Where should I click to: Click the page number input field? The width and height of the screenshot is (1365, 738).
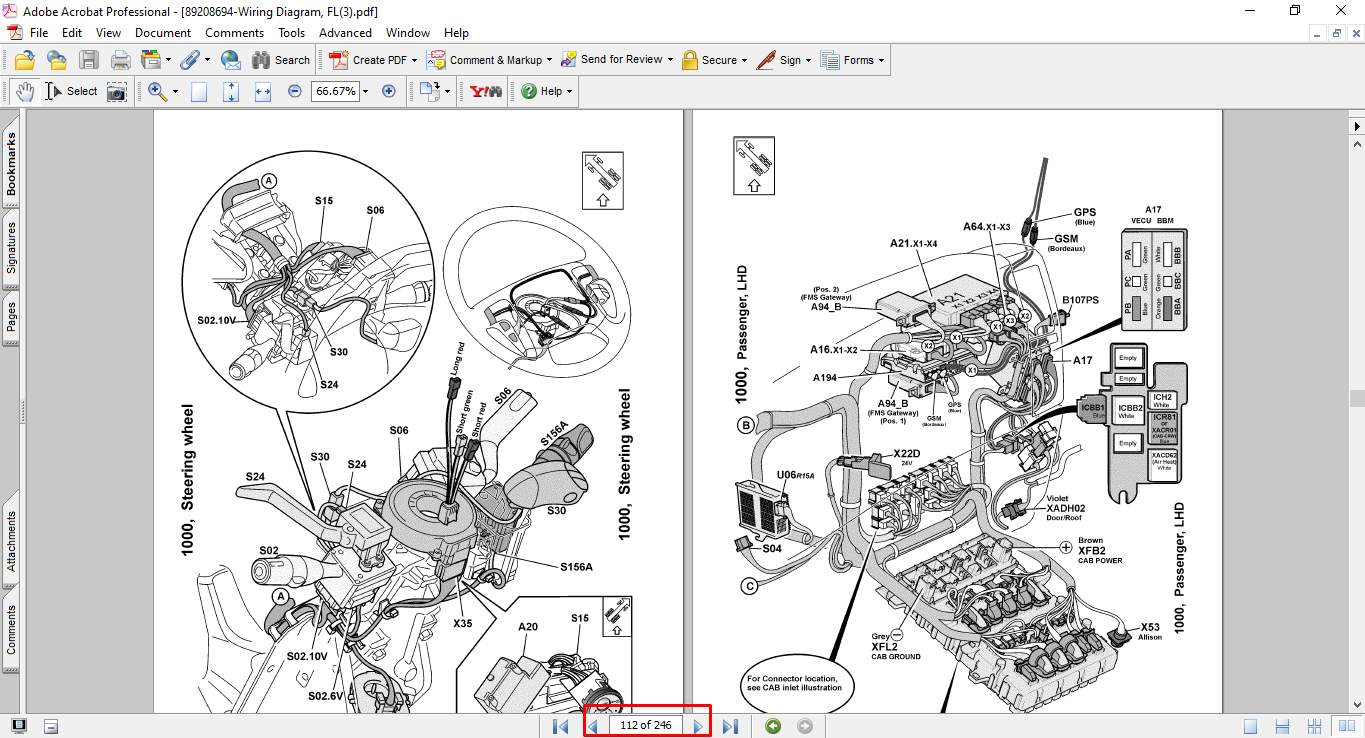coord(645,726)
